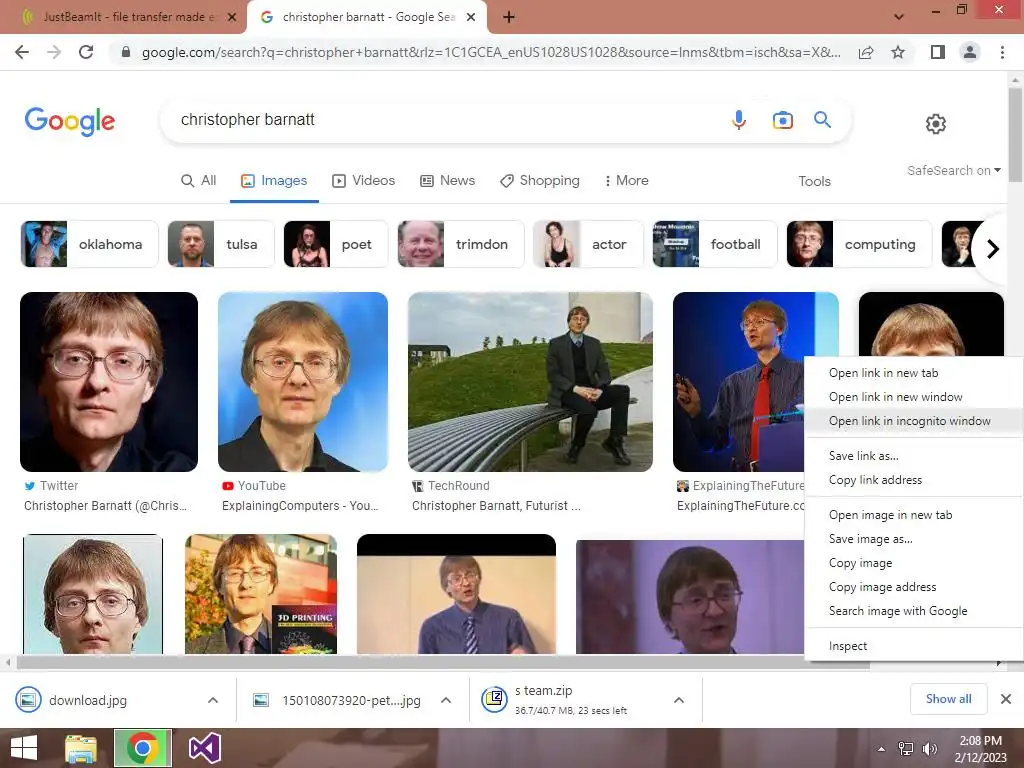Click the forward navigation arrow
Screen dimensions: 1024x768
coord(54,52)
